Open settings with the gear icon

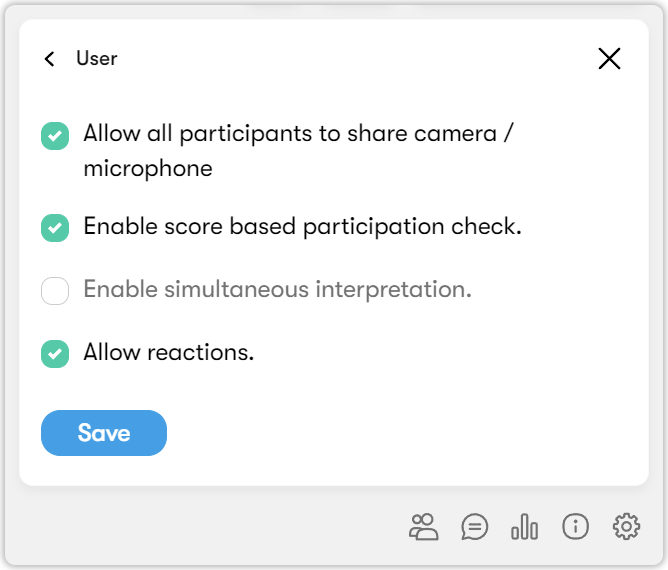(x=626, y=527)
